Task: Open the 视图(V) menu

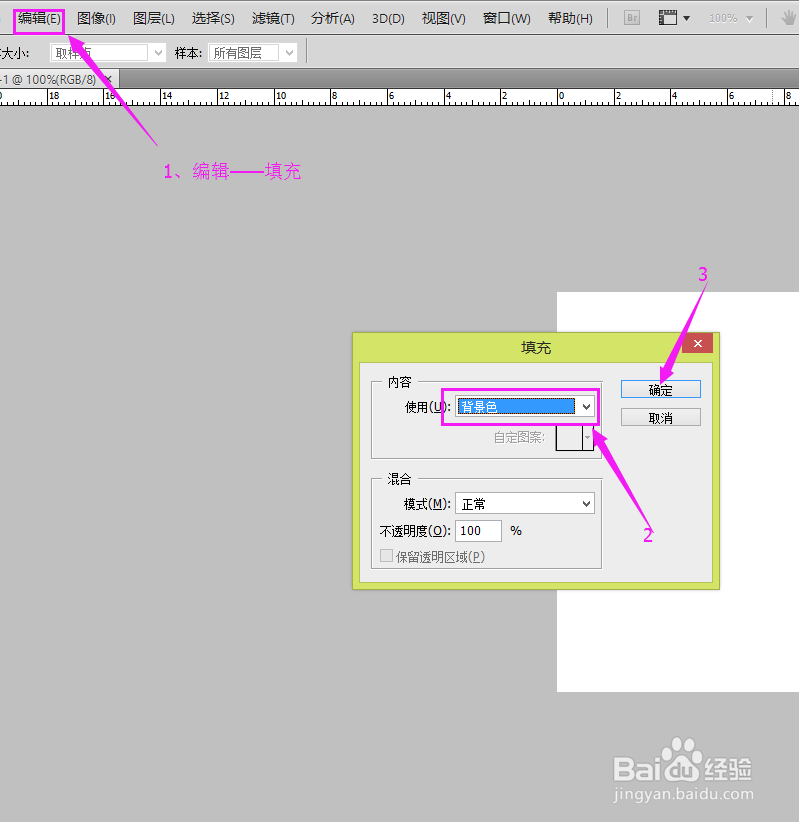Action: pos(444,19)
